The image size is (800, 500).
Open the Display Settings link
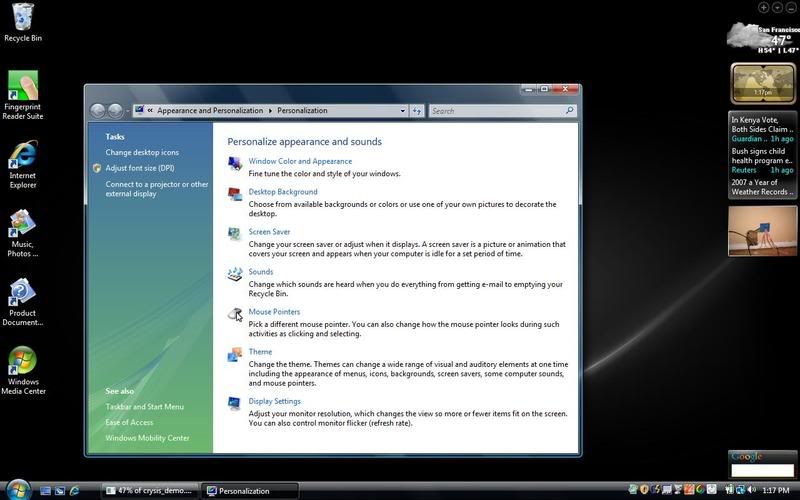(274, 402)
